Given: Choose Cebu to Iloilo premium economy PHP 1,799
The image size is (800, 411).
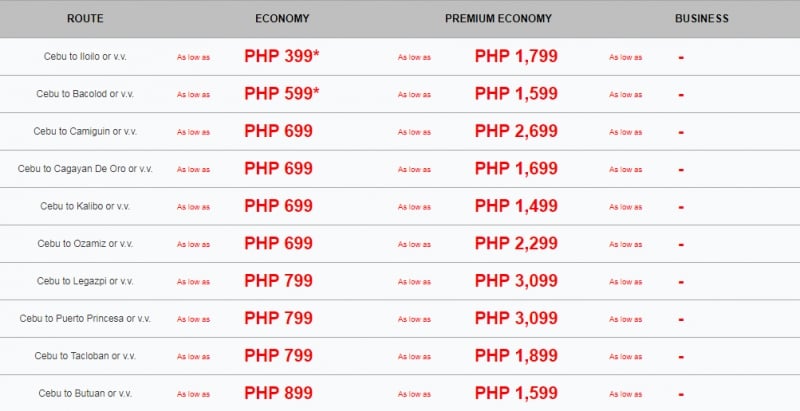Looking at the screenshot, I should click(x=516, y=56).
